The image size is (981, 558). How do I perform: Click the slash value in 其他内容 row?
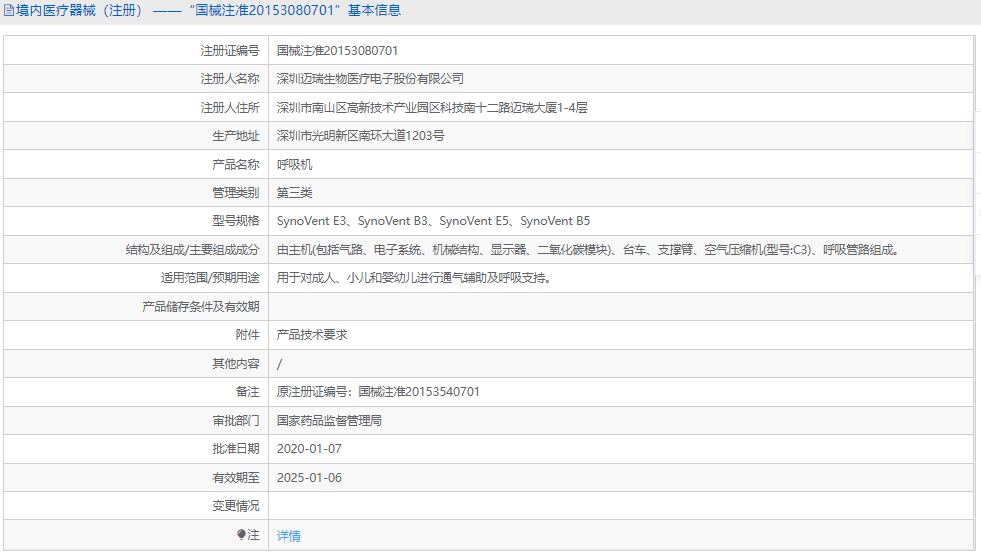coord(279,363)
